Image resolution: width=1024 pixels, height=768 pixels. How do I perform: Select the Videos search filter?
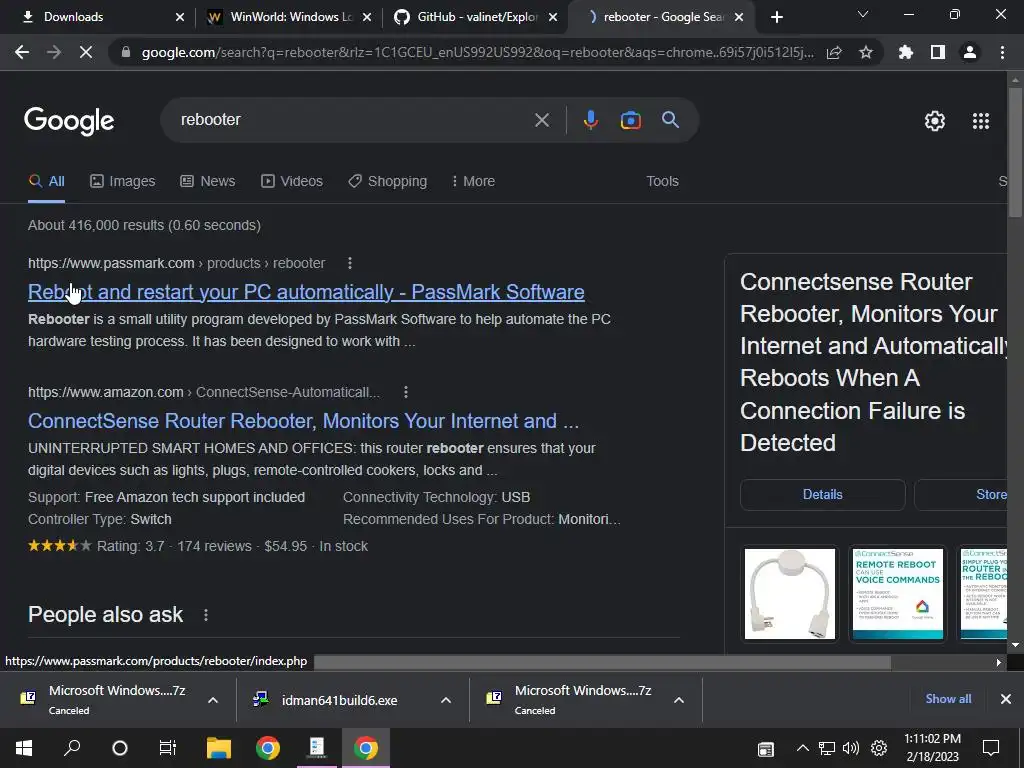292,181
